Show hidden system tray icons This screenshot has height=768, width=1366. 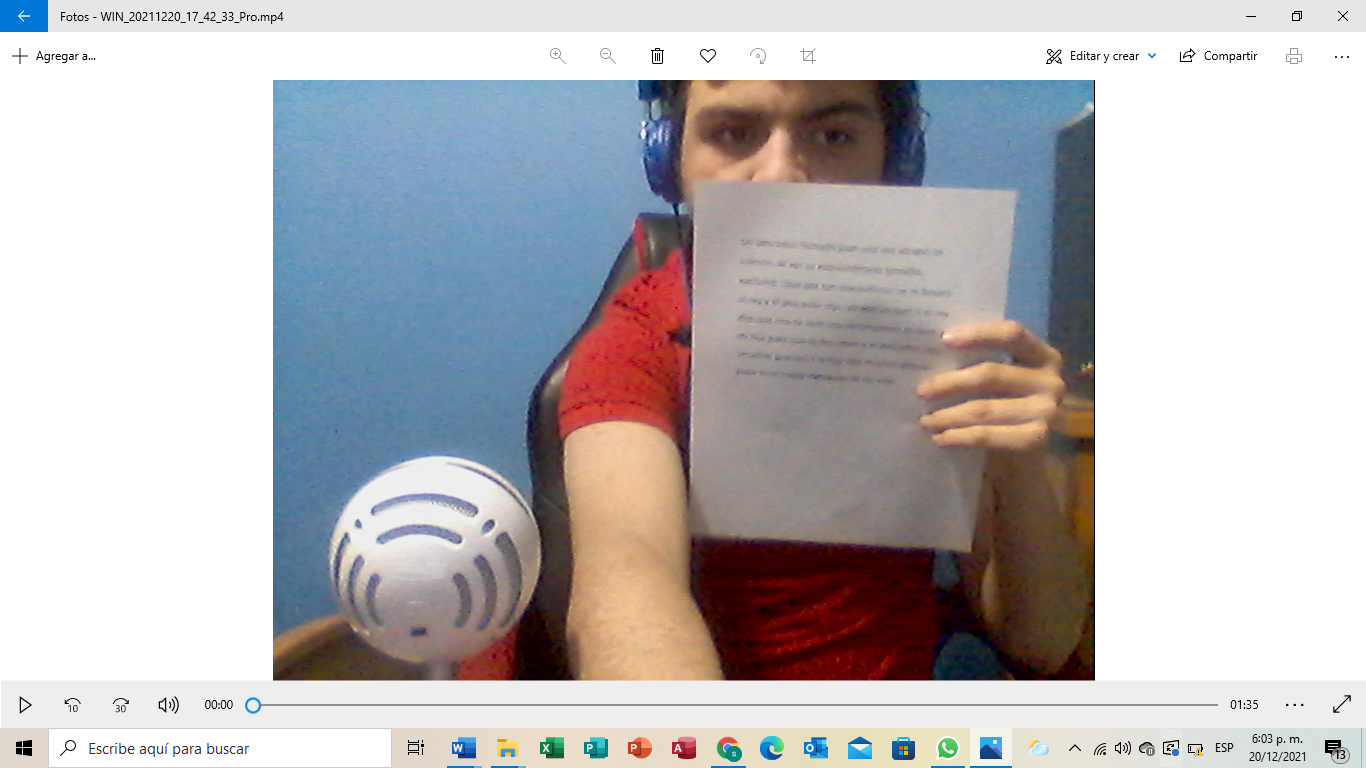tap(1075, 748)
